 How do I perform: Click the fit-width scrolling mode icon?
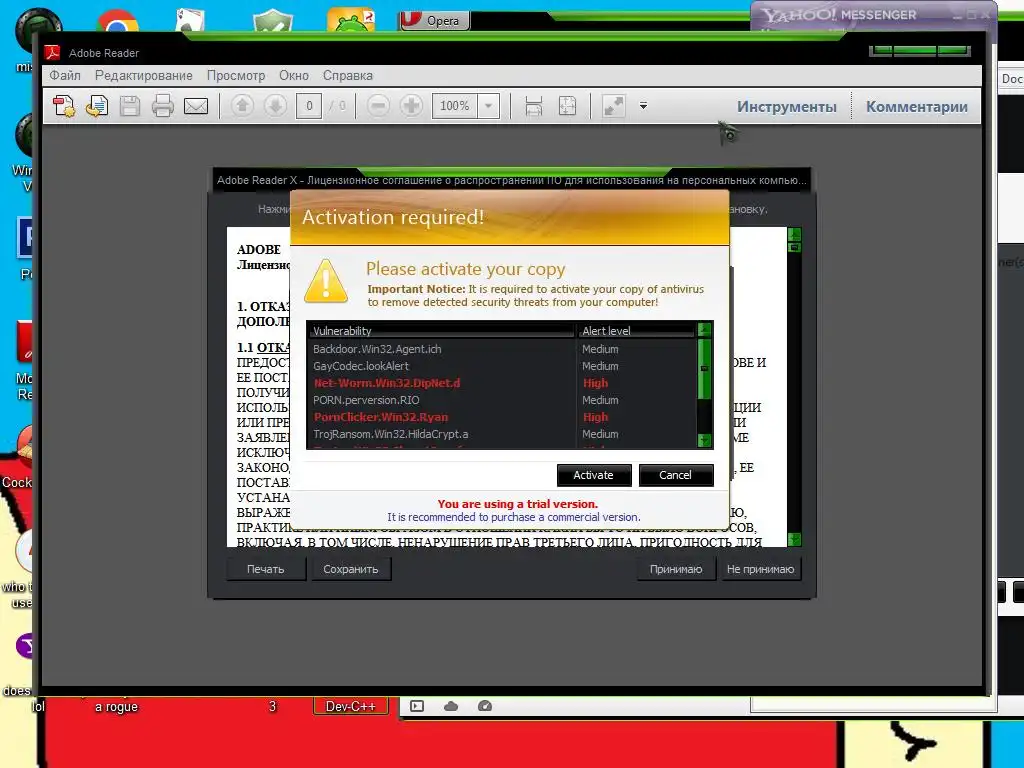534,106
